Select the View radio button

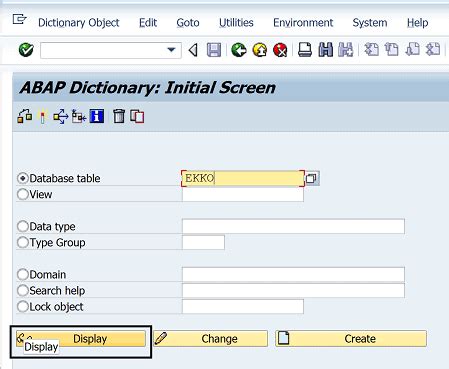coord(23,194)
